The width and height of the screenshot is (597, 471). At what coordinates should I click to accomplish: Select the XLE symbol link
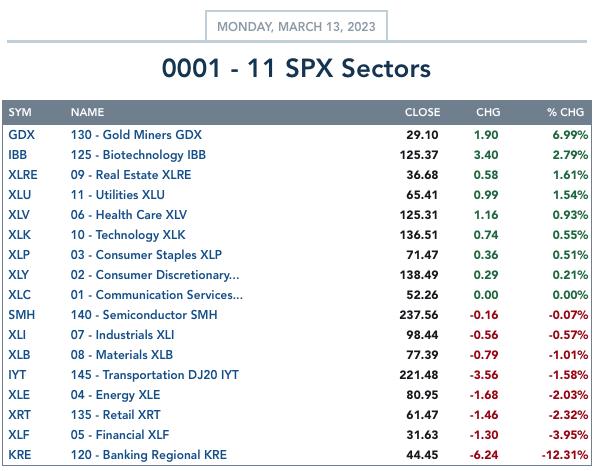pyautogui.click(x=19, y=395)
